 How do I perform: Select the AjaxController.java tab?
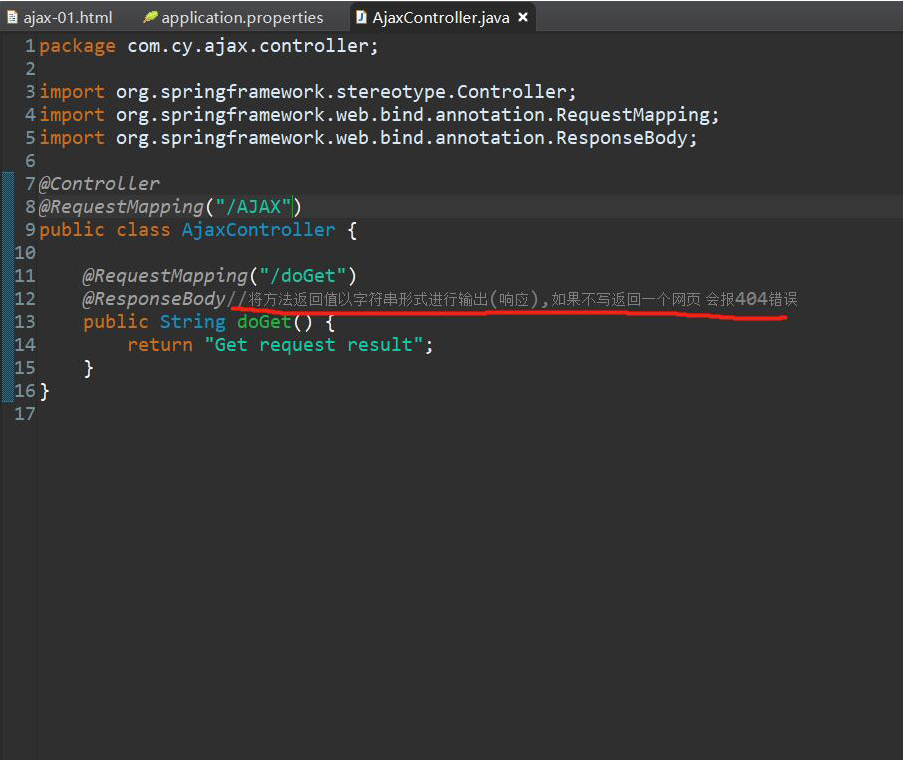coord(441,17)
